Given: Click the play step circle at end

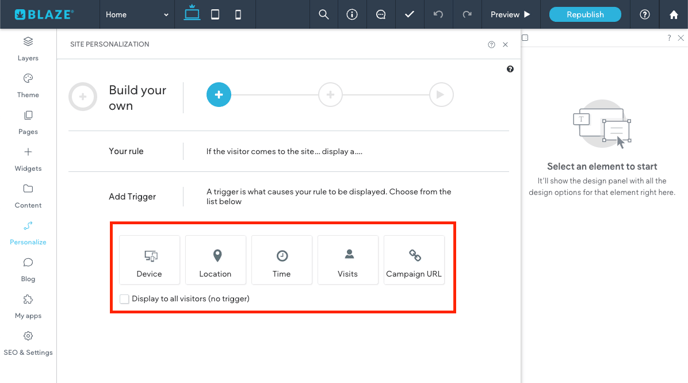Looking at the screenshot, I should pyautogui.click(x=441, y=95).
